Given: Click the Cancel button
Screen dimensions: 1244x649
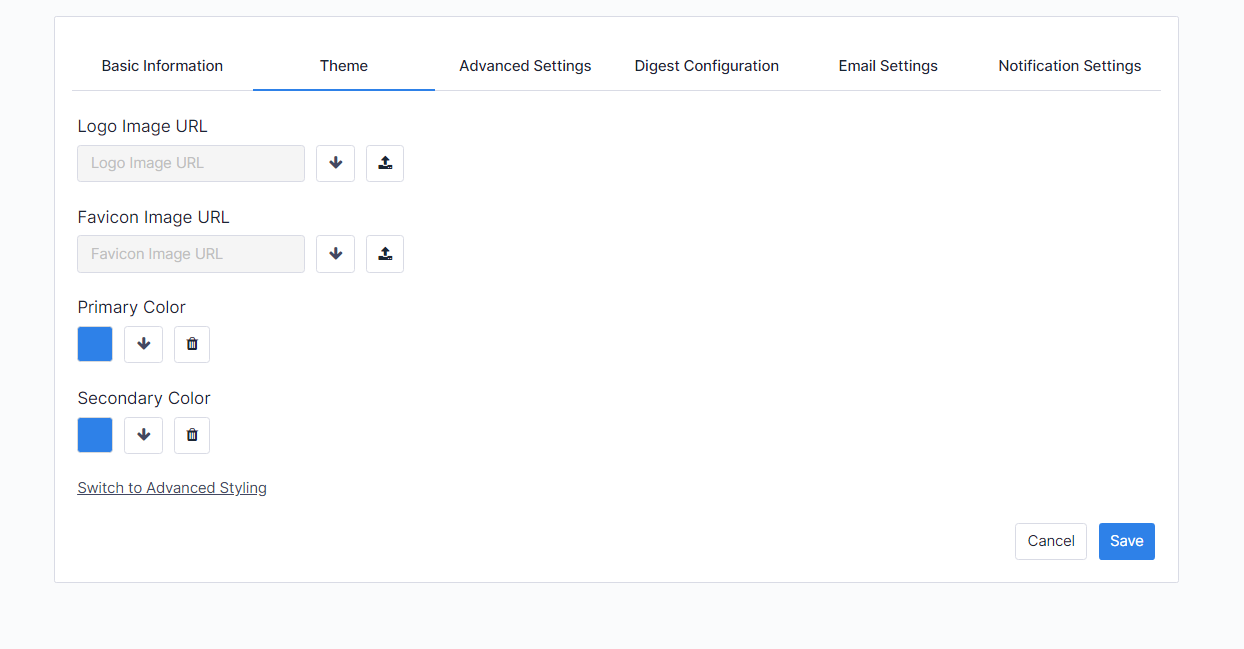Looking at the screenshot, I should point(1050,541).
